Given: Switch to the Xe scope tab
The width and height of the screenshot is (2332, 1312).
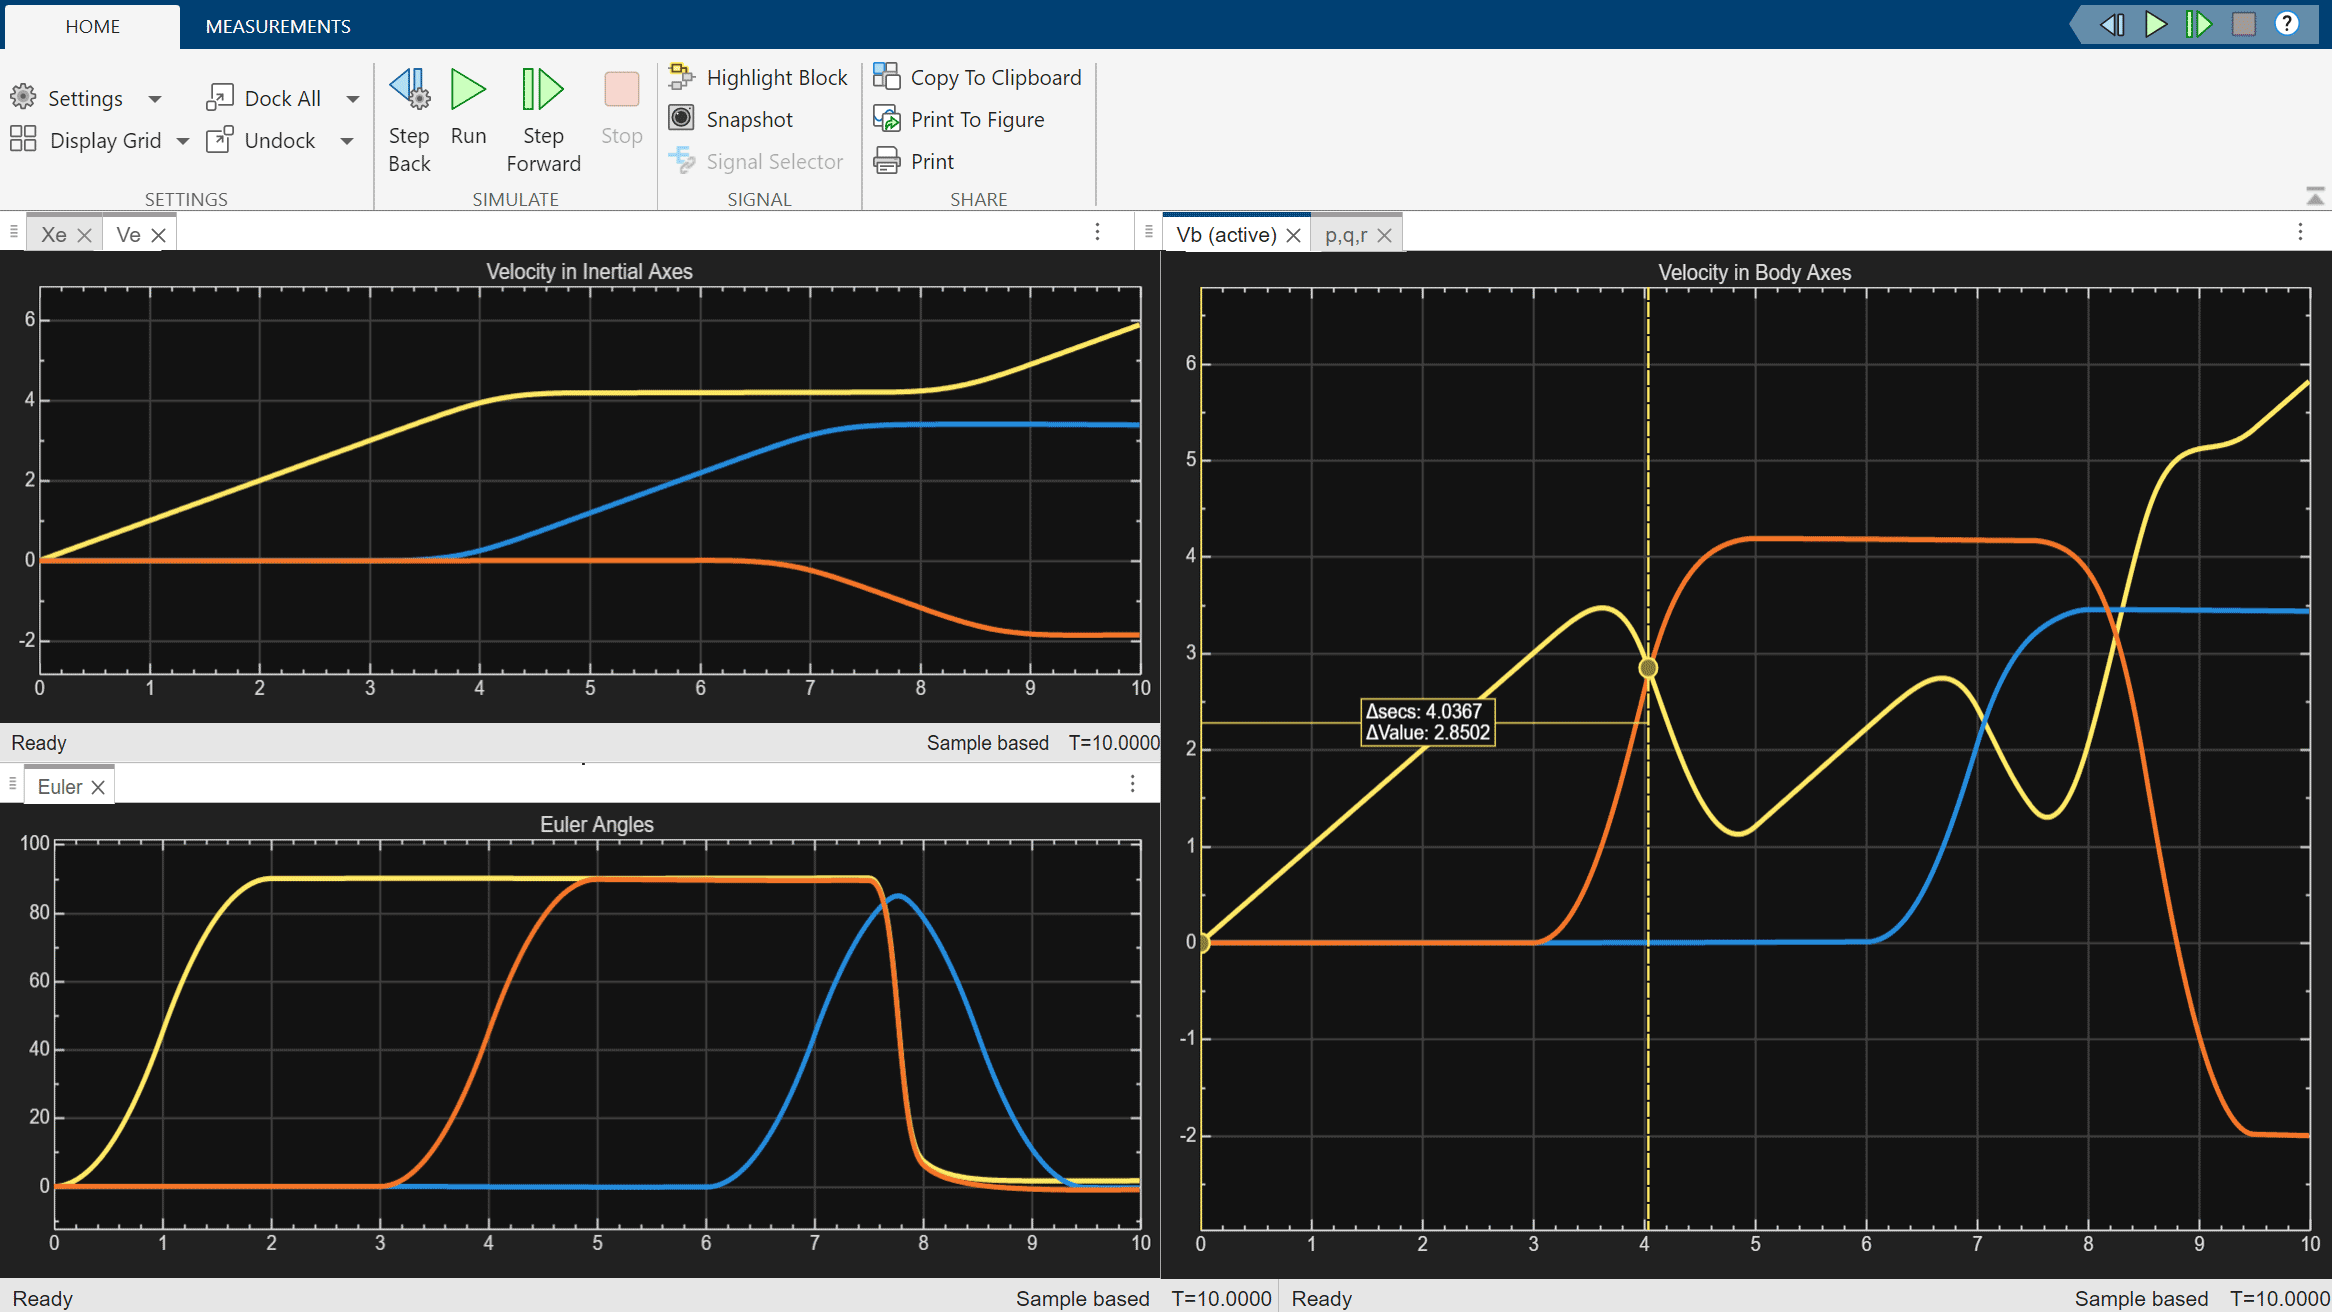Looking at the screenshot, I should point(54,235).
